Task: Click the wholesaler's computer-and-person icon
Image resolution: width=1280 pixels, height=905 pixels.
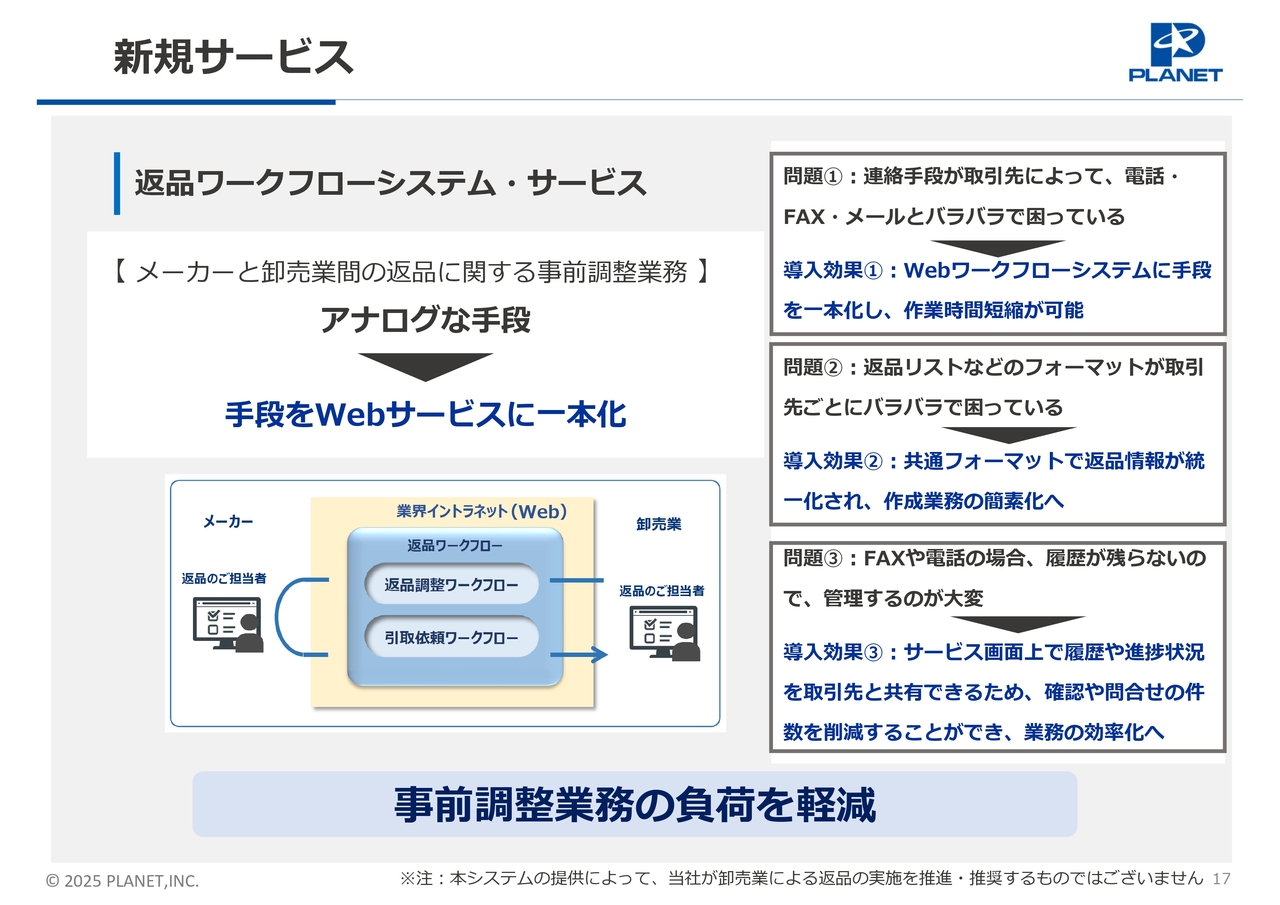Action: pos(660,633)
